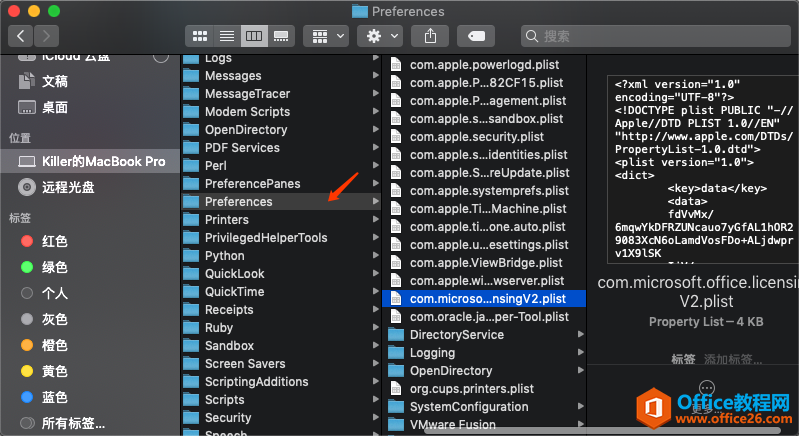Expand the PreferencePanes folder arrow
The image size is (799, 436).
376,183
